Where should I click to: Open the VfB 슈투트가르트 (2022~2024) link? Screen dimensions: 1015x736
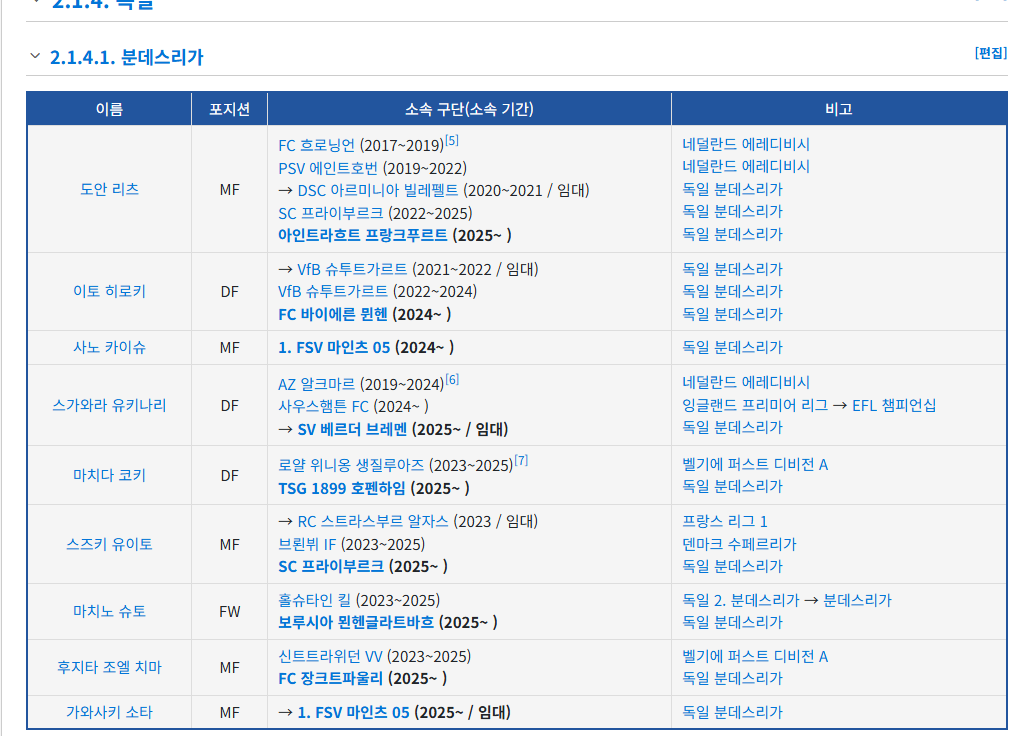click(333, 291)
